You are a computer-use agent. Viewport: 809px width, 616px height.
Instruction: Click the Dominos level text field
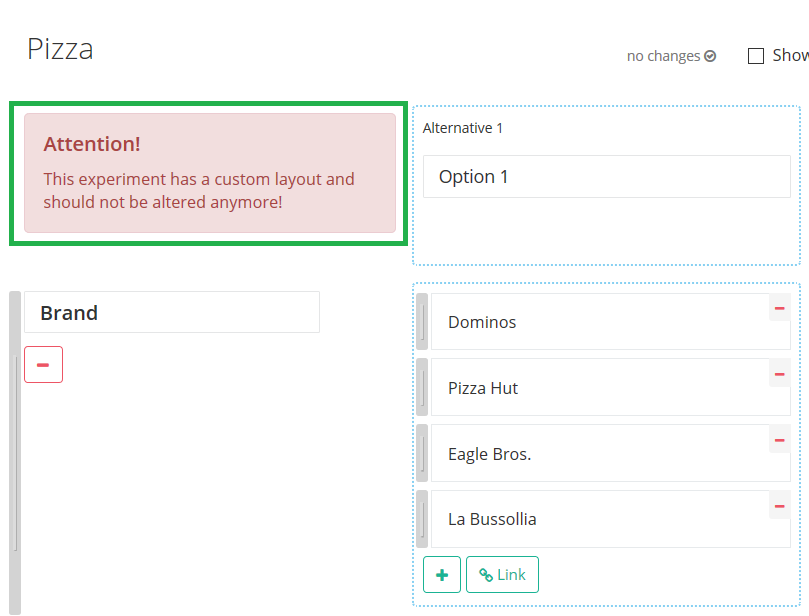pyautogui.click(x=598, y=323)
